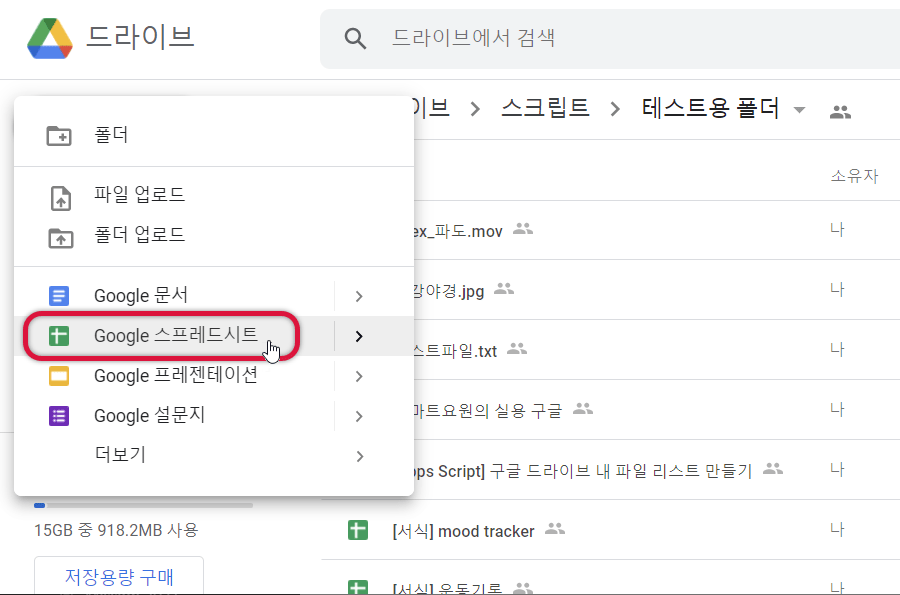This screenshot has height=595, width=900.
Task: Go to the 스크립트 breadcrumb folder
Action: tap(544, 108)
